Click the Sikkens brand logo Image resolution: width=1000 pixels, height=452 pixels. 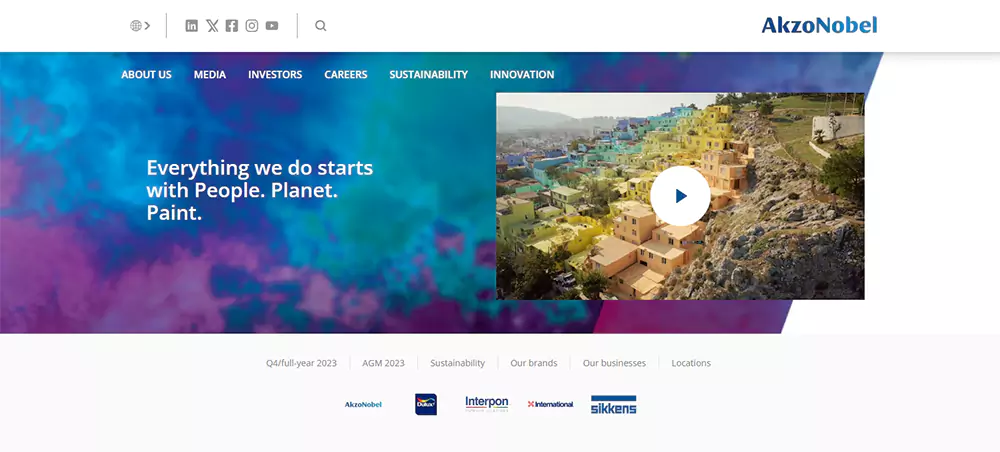click(614, 405)
